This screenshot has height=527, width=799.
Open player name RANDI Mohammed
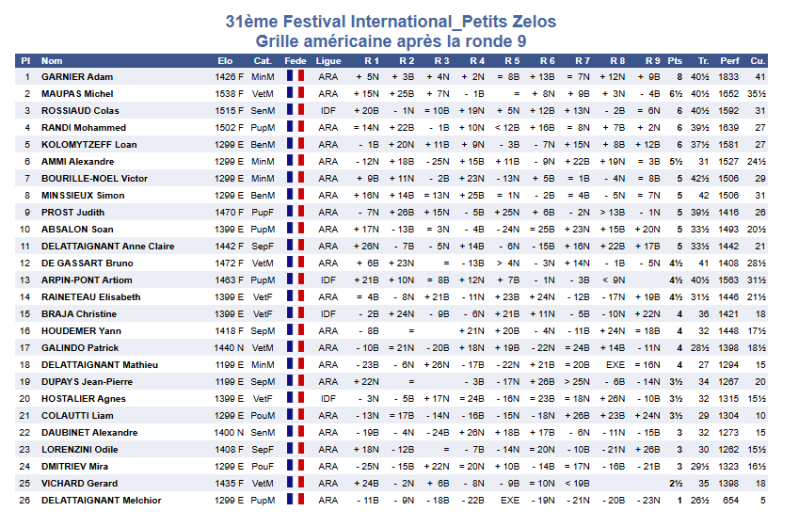point(83,127)
